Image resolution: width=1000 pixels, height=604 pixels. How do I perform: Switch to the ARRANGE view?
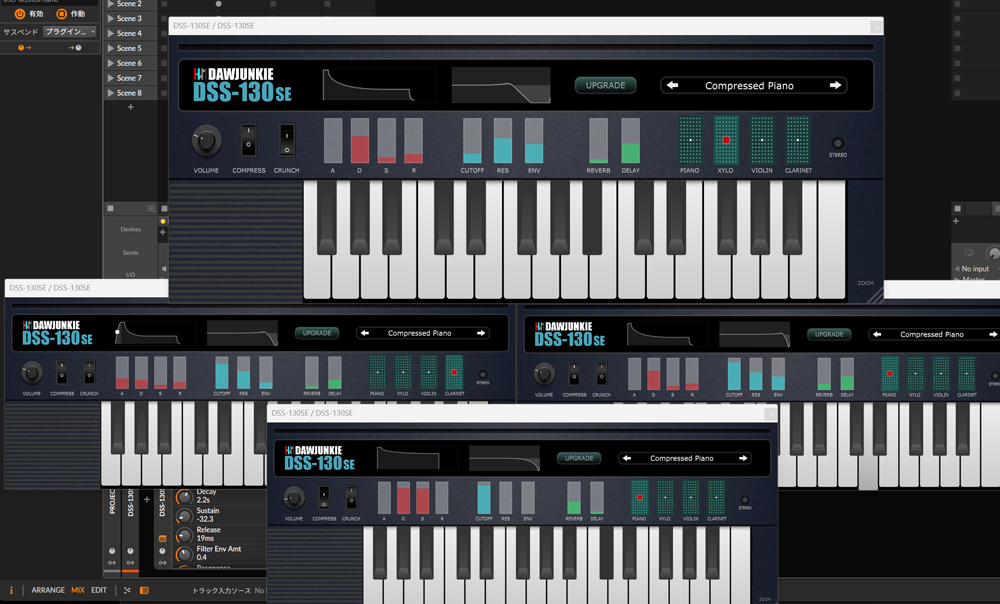[48, 590]
